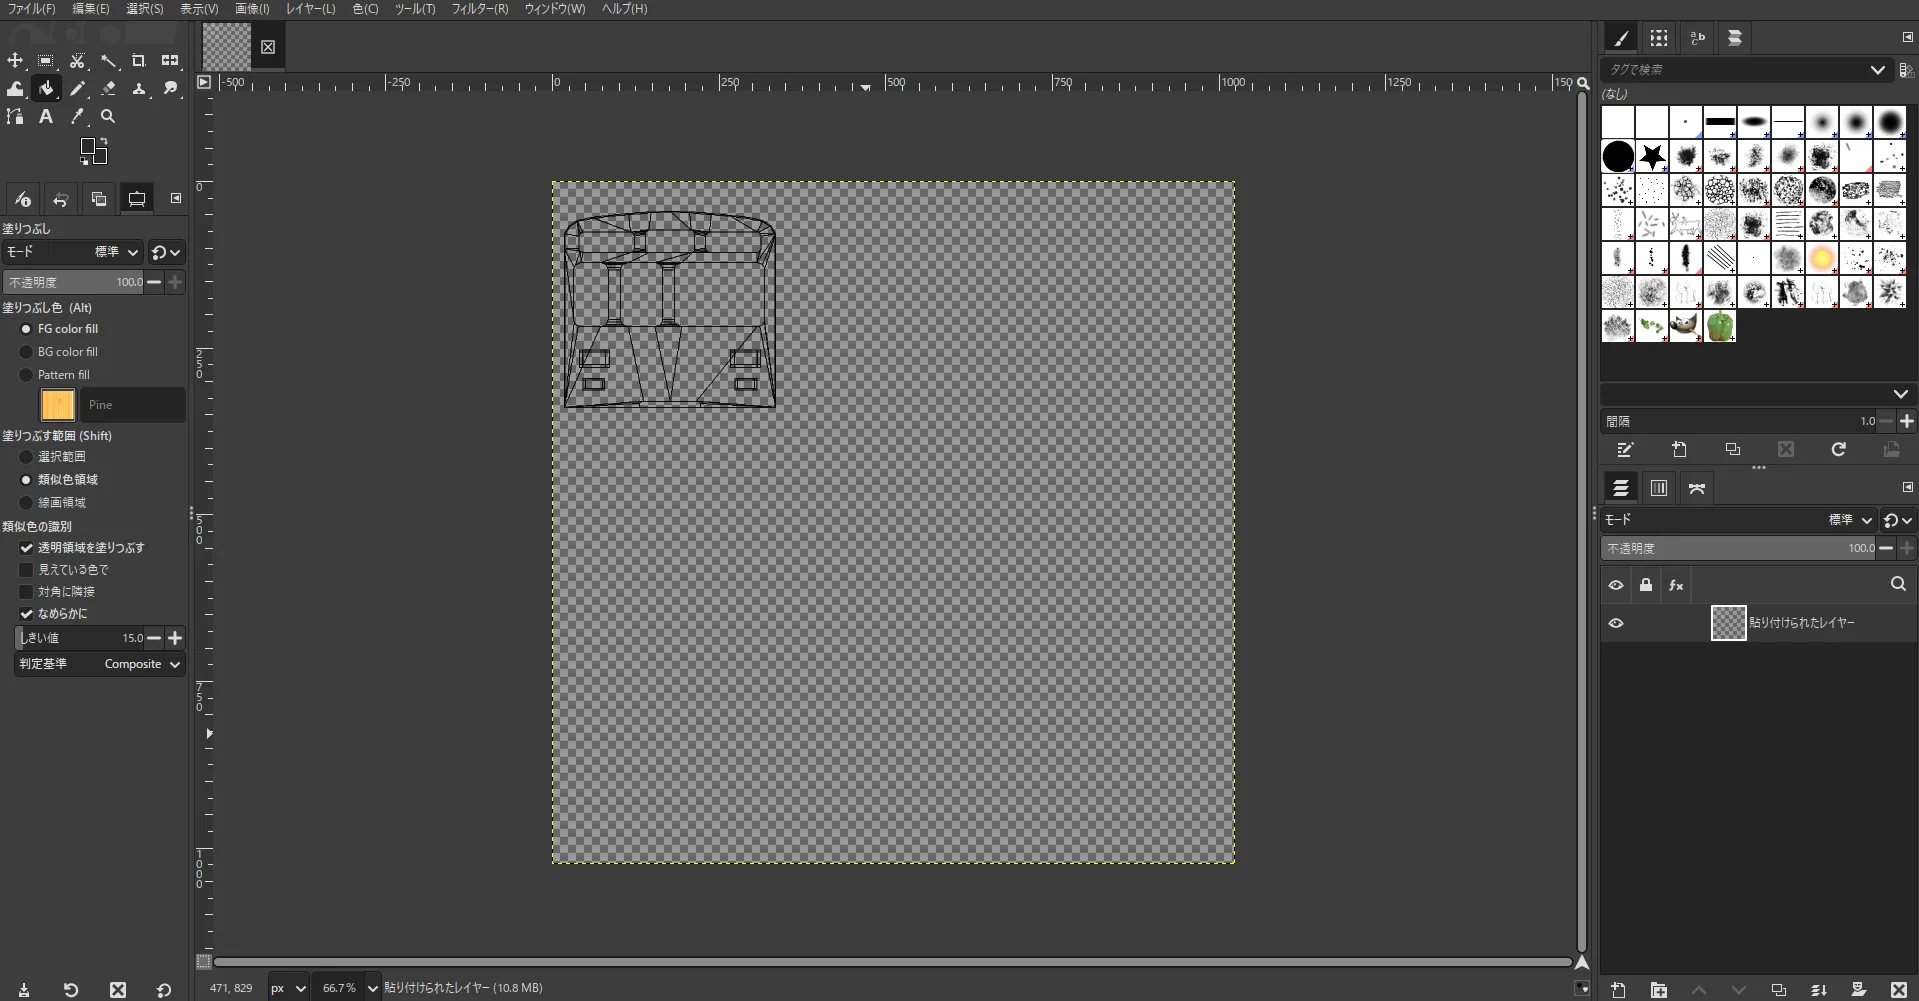Select the Text tool

pos(45,116)
